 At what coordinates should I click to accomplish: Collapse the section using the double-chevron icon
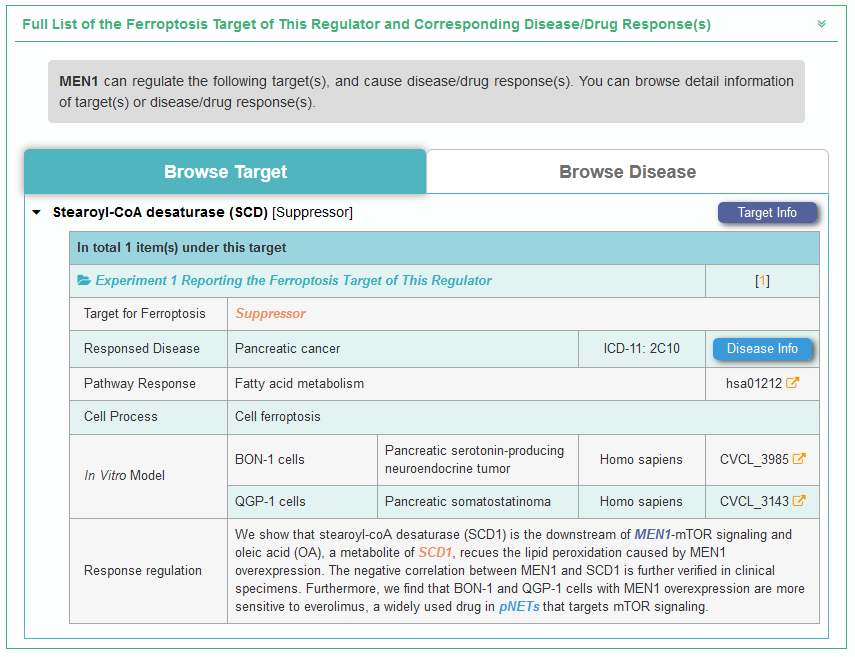coord(821,24)
